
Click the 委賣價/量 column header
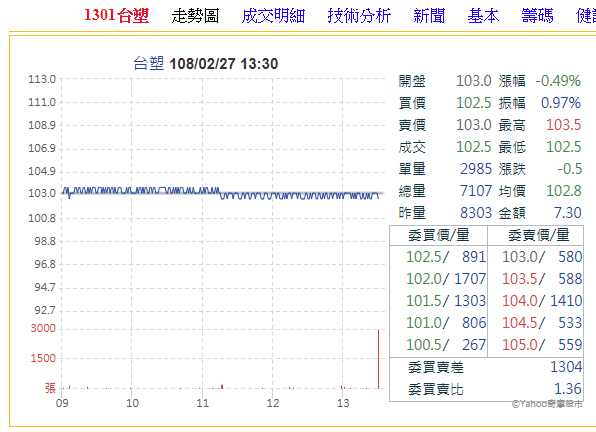click(539, 235)
